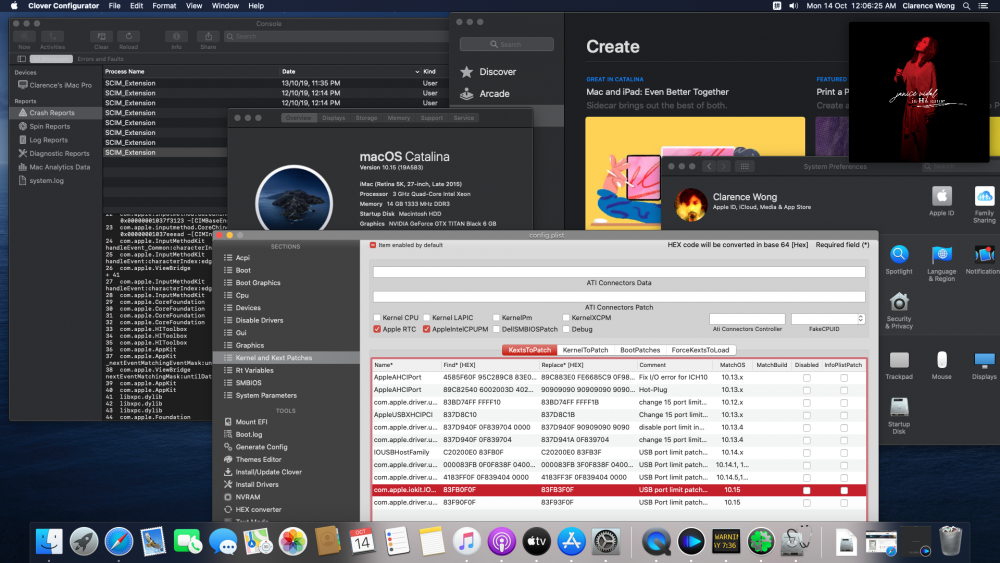
Task: Click Show All grid button in System Preferences
Action: 744,166
